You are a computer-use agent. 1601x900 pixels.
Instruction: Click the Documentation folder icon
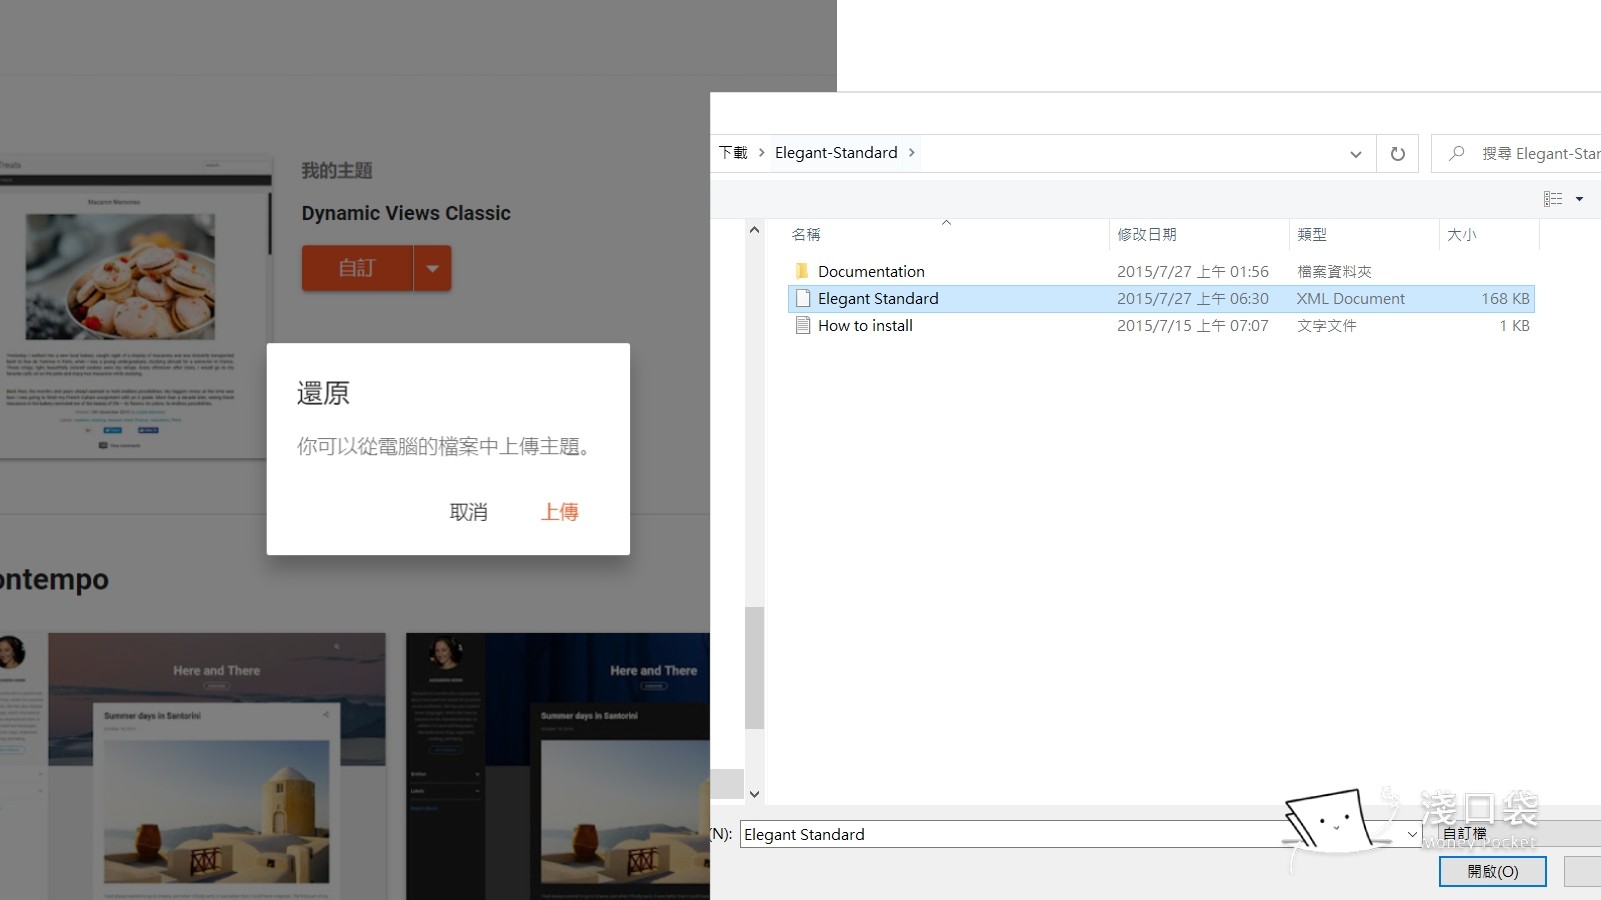click(802, 271)
